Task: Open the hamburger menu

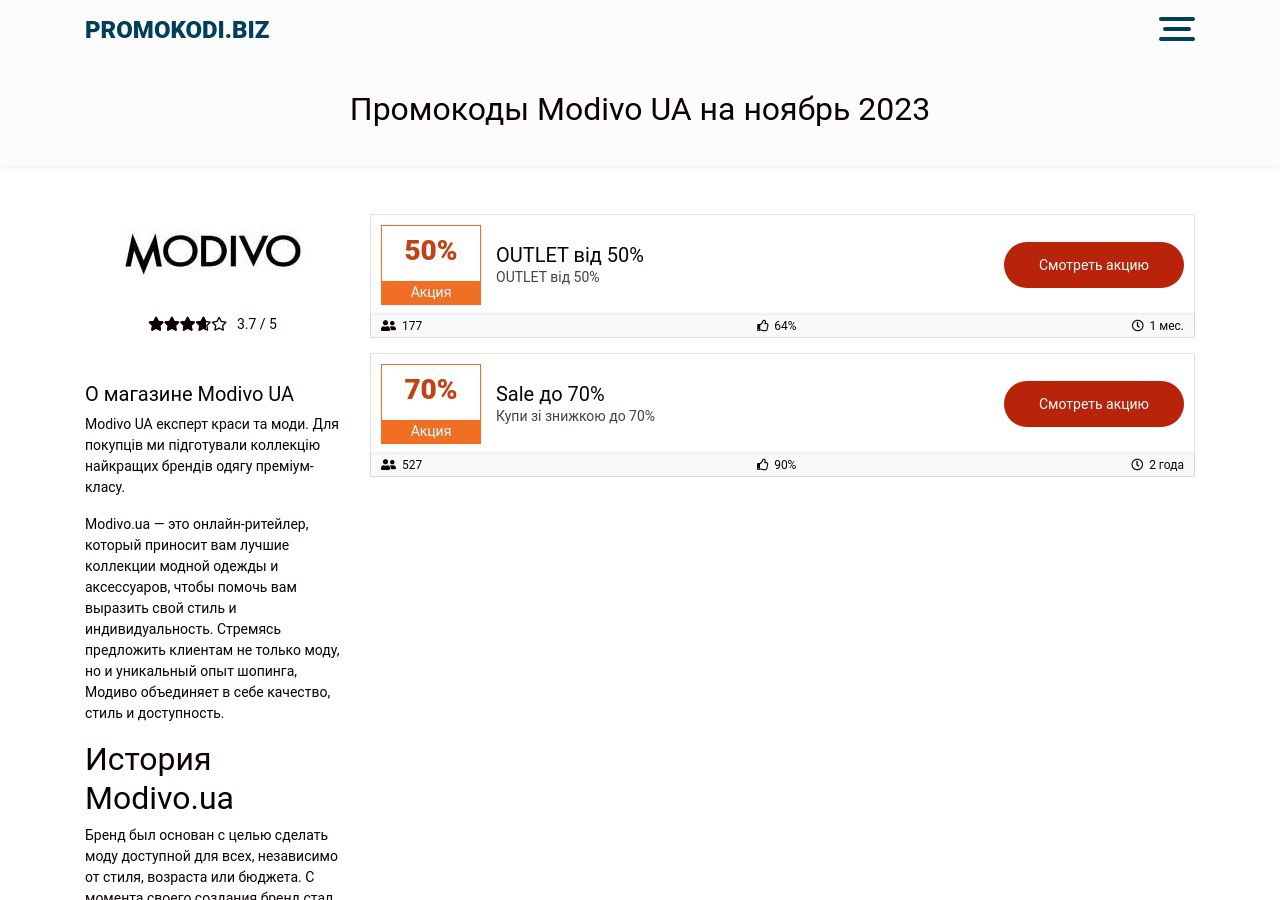Action: pyautogui.click(x=1176, y=29)
